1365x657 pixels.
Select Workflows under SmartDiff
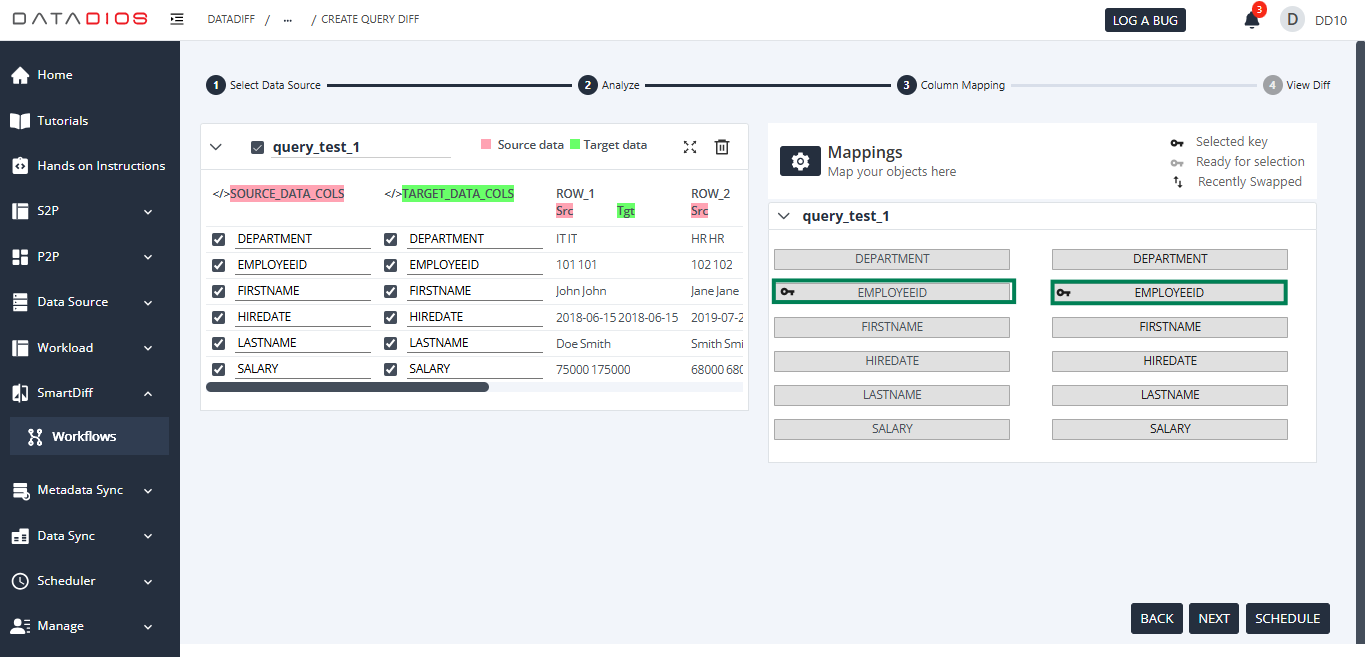click(84, 437)
